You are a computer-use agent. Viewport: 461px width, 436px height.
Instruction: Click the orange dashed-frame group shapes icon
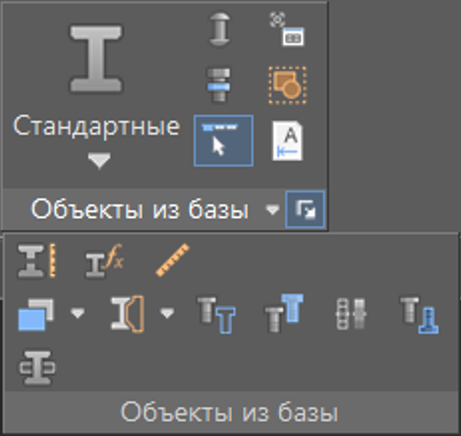tap(288, 85)
